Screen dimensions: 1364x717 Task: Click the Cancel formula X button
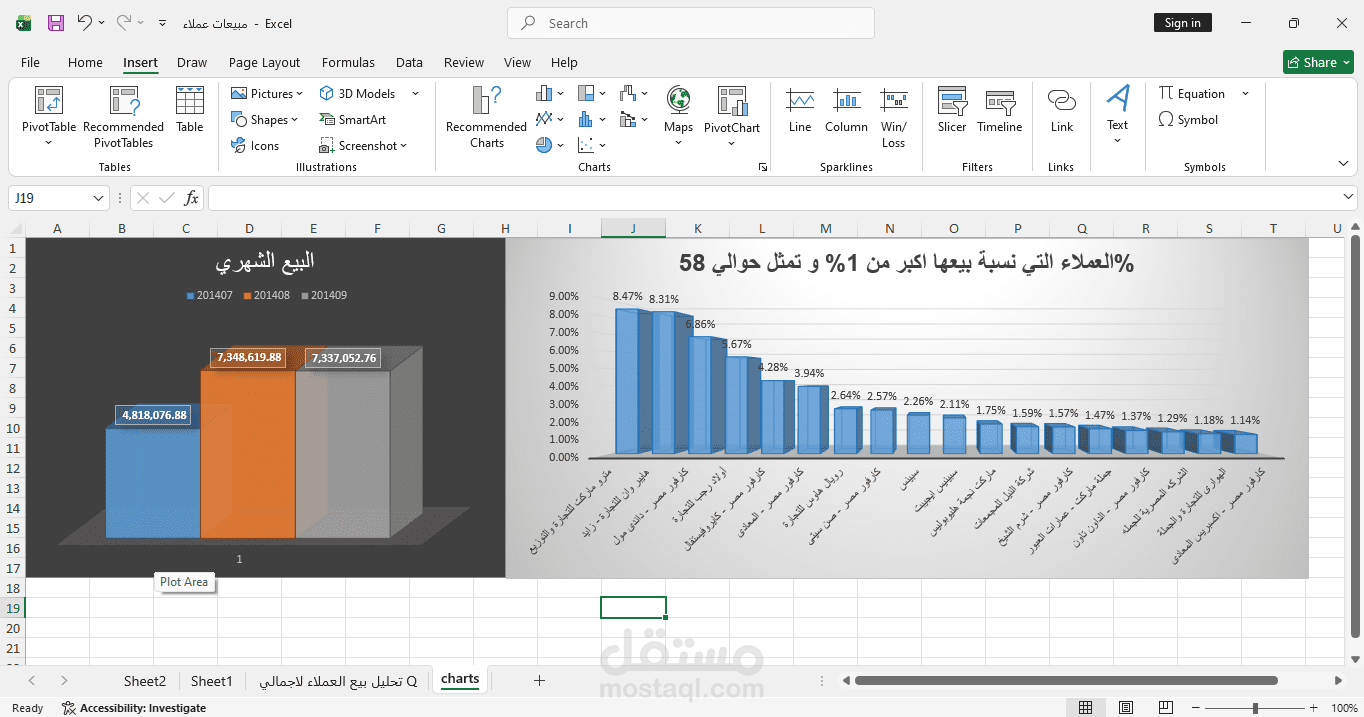[142, 198]
